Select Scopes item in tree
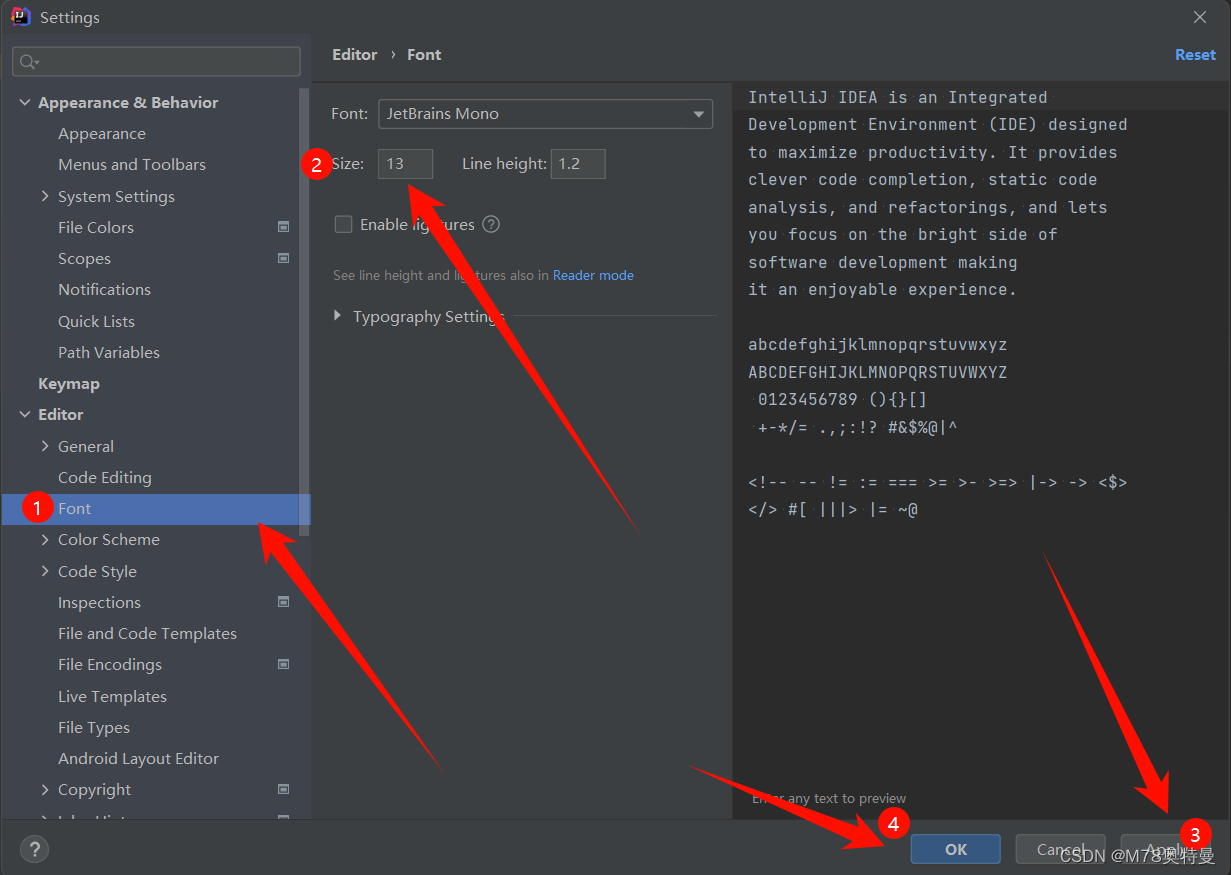1231x875 pixels. click(x=84, y=258)
